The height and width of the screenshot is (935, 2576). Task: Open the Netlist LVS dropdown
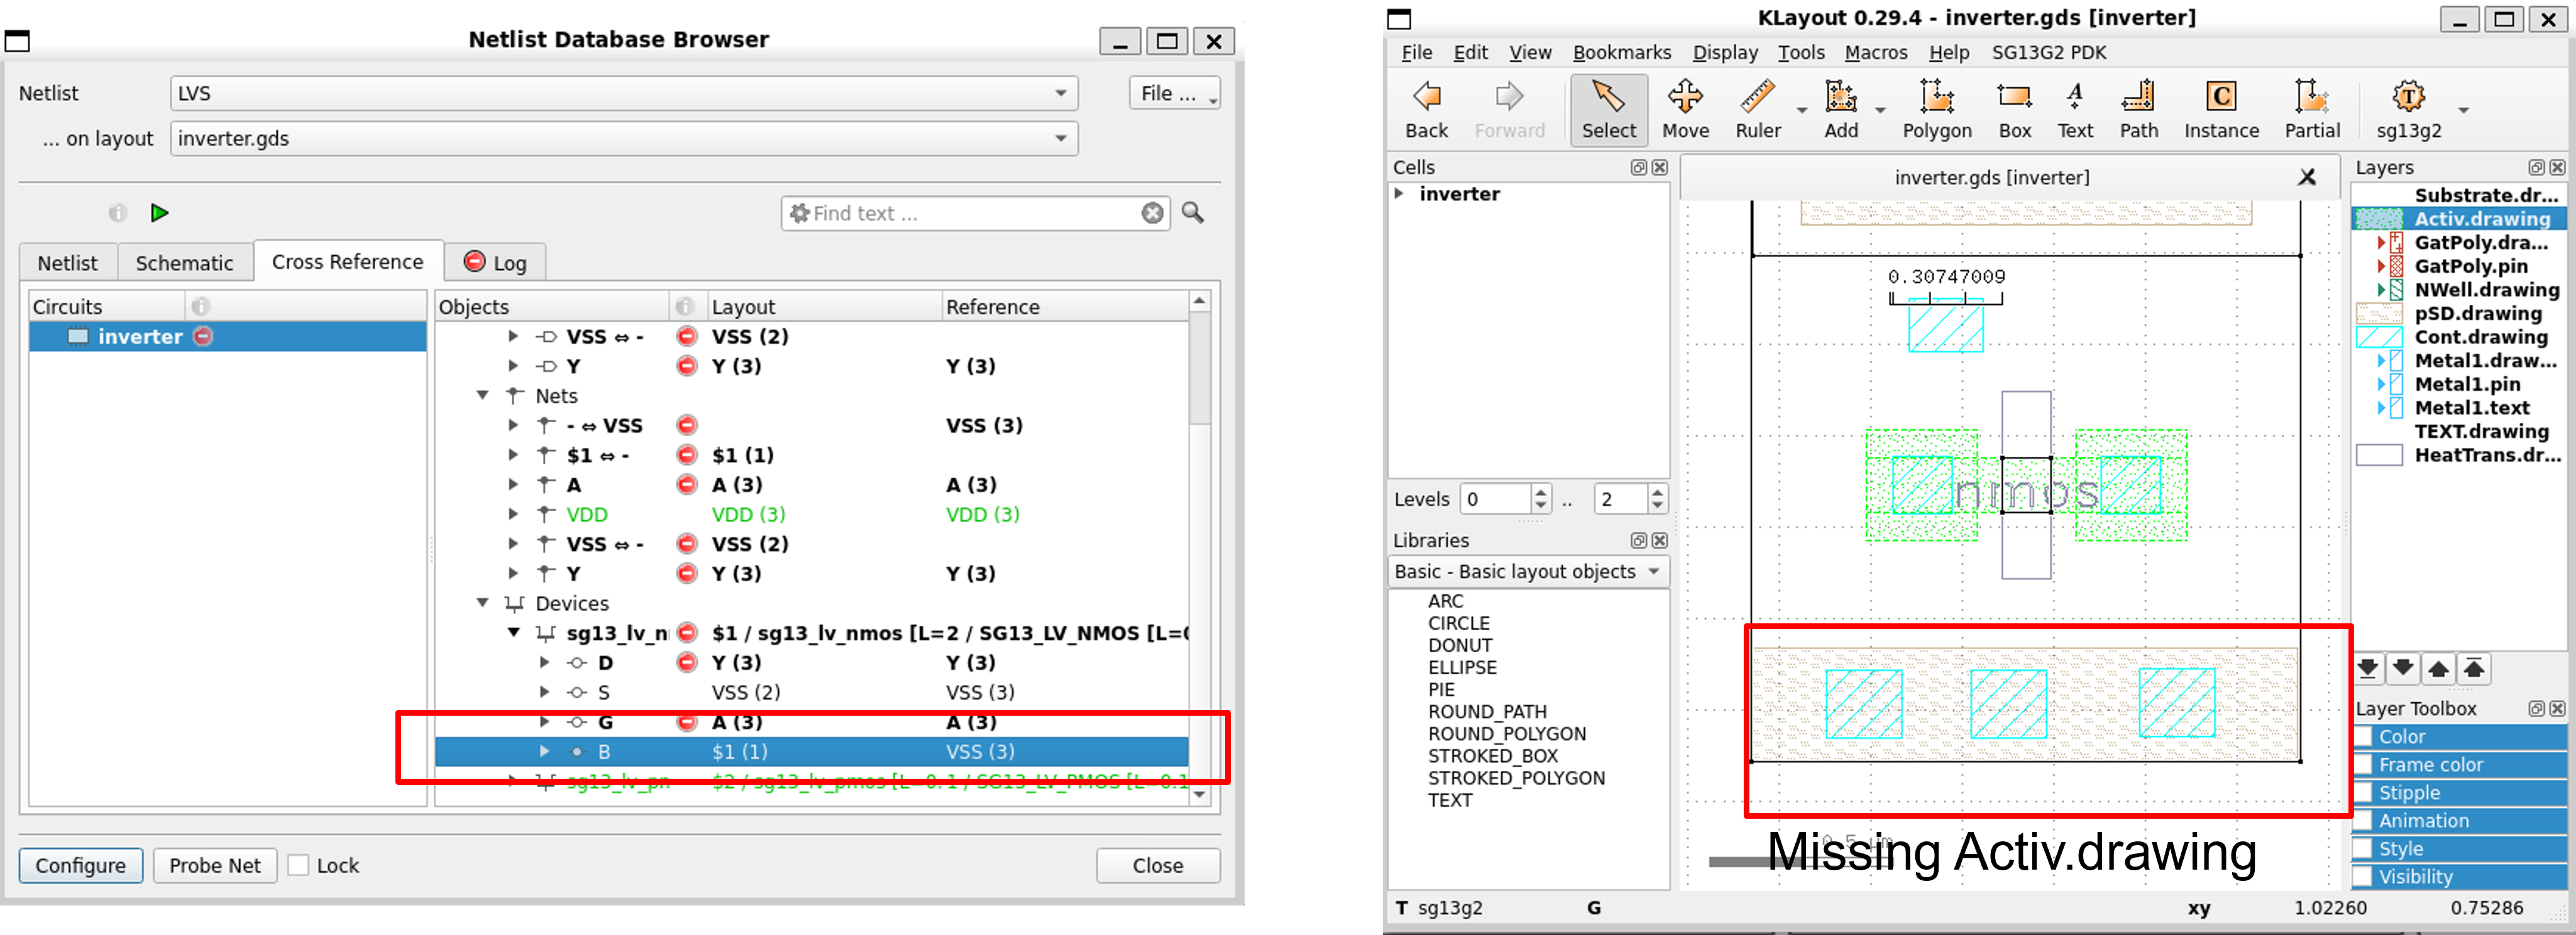point(1060,93)
